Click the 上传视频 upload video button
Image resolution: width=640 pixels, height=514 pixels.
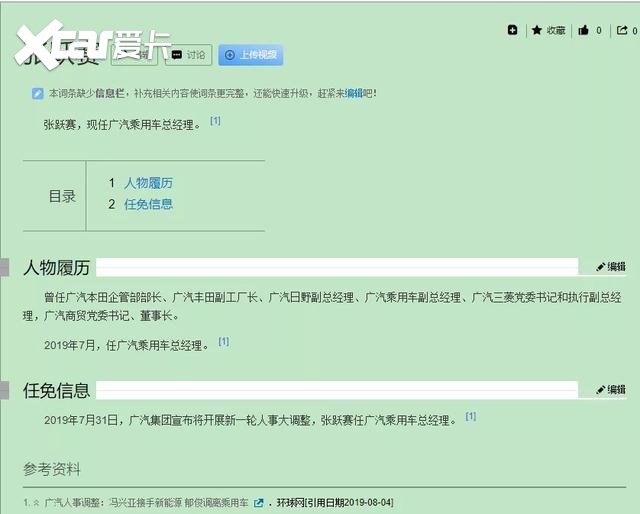click(x=250, y=55)
